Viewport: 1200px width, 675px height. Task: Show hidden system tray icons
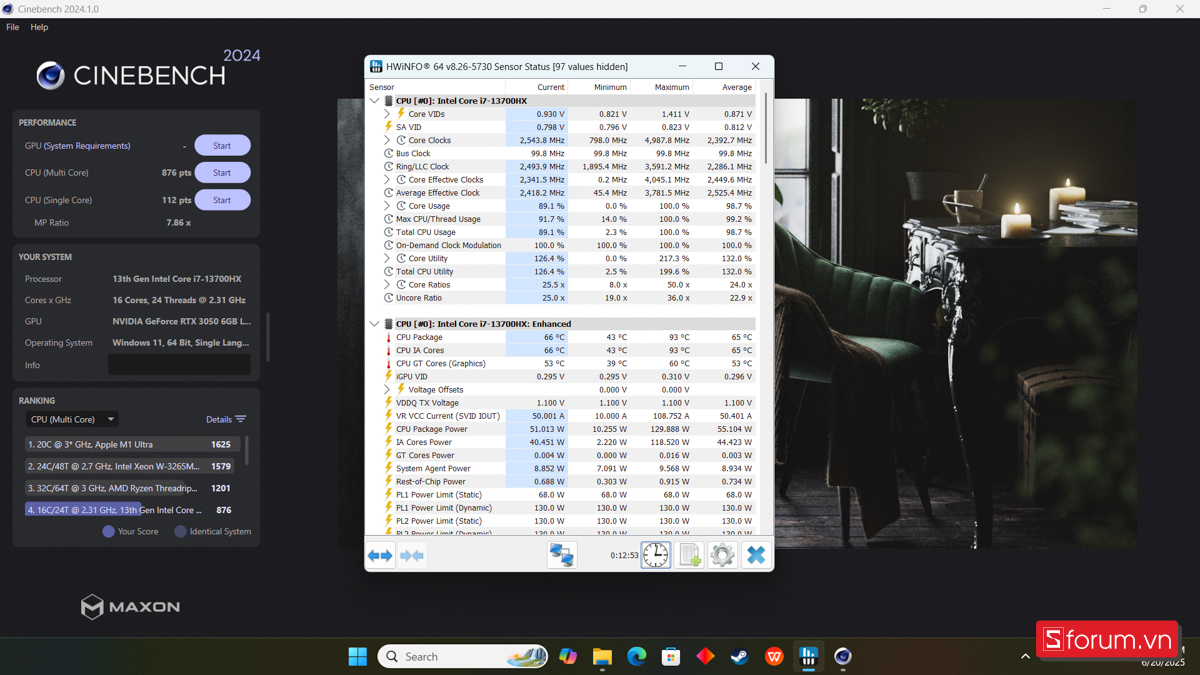(x=1025, y=656)
